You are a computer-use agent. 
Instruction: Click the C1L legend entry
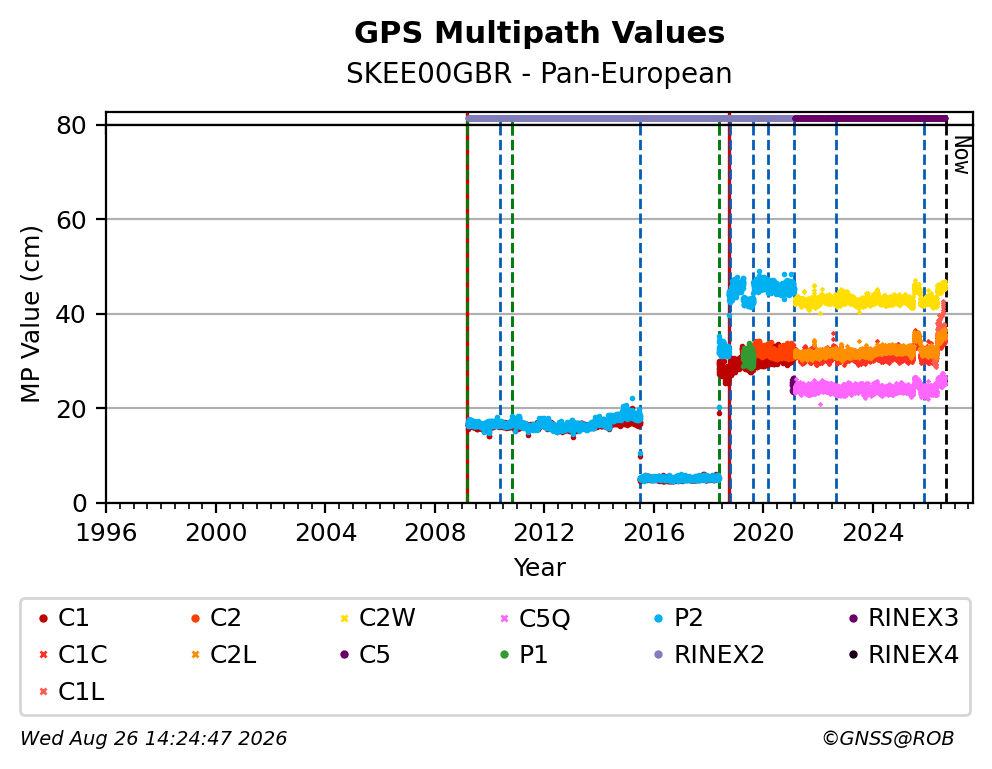[x=71, y=692]
